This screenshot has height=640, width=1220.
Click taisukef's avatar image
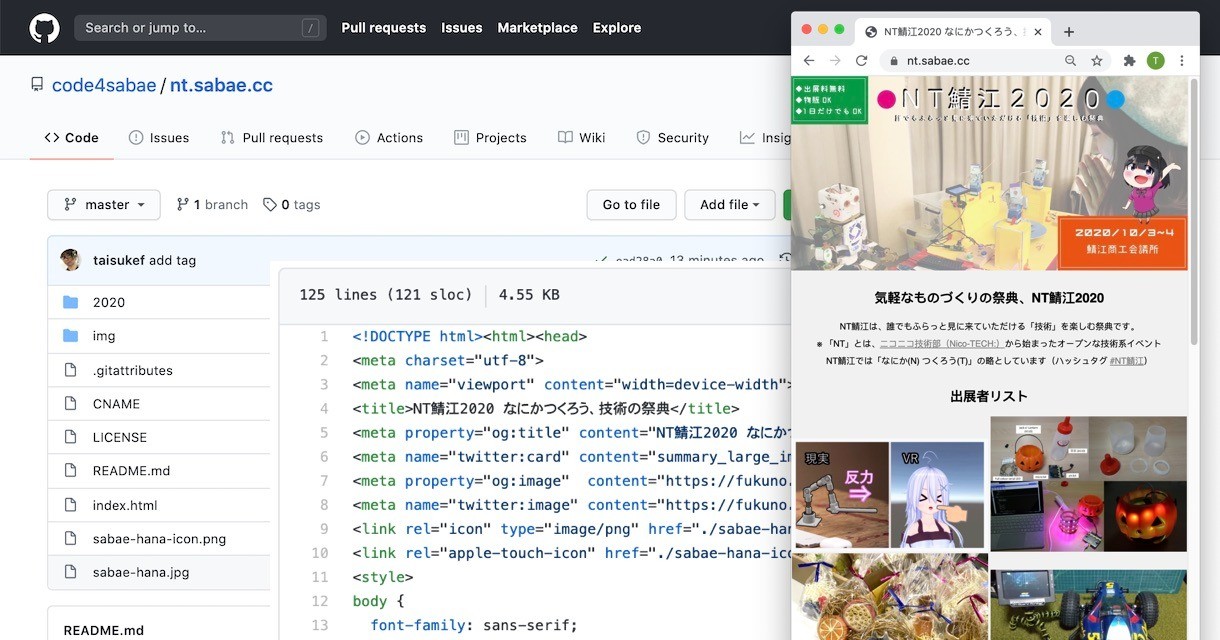click(x=71, y=260)
